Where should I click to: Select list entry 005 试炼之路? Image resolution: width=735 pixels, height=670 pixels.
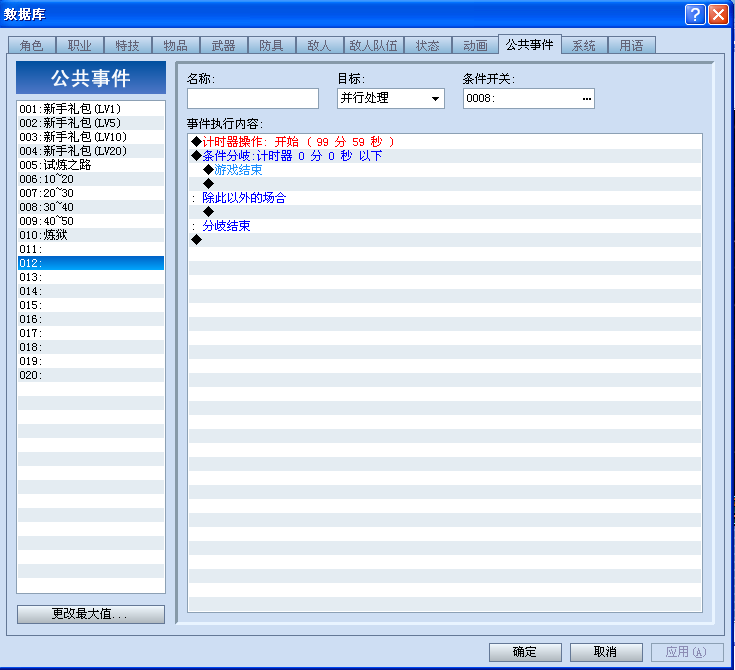(x=91, y=165)
